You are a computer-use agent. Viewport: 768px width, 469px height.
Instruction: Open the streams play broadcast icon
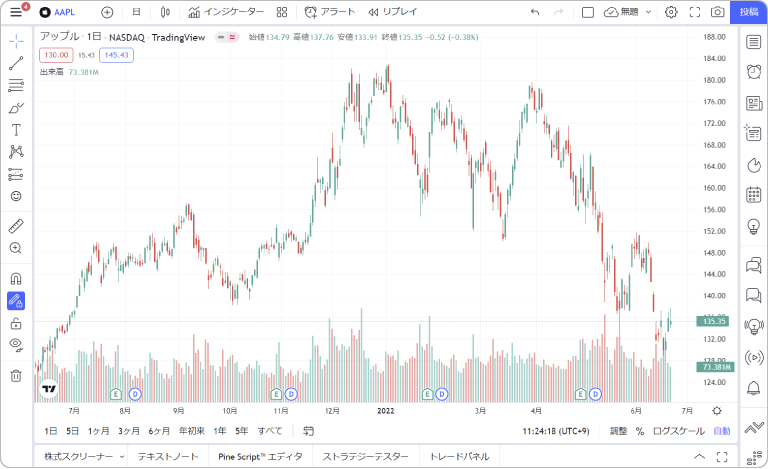[754, 357]
